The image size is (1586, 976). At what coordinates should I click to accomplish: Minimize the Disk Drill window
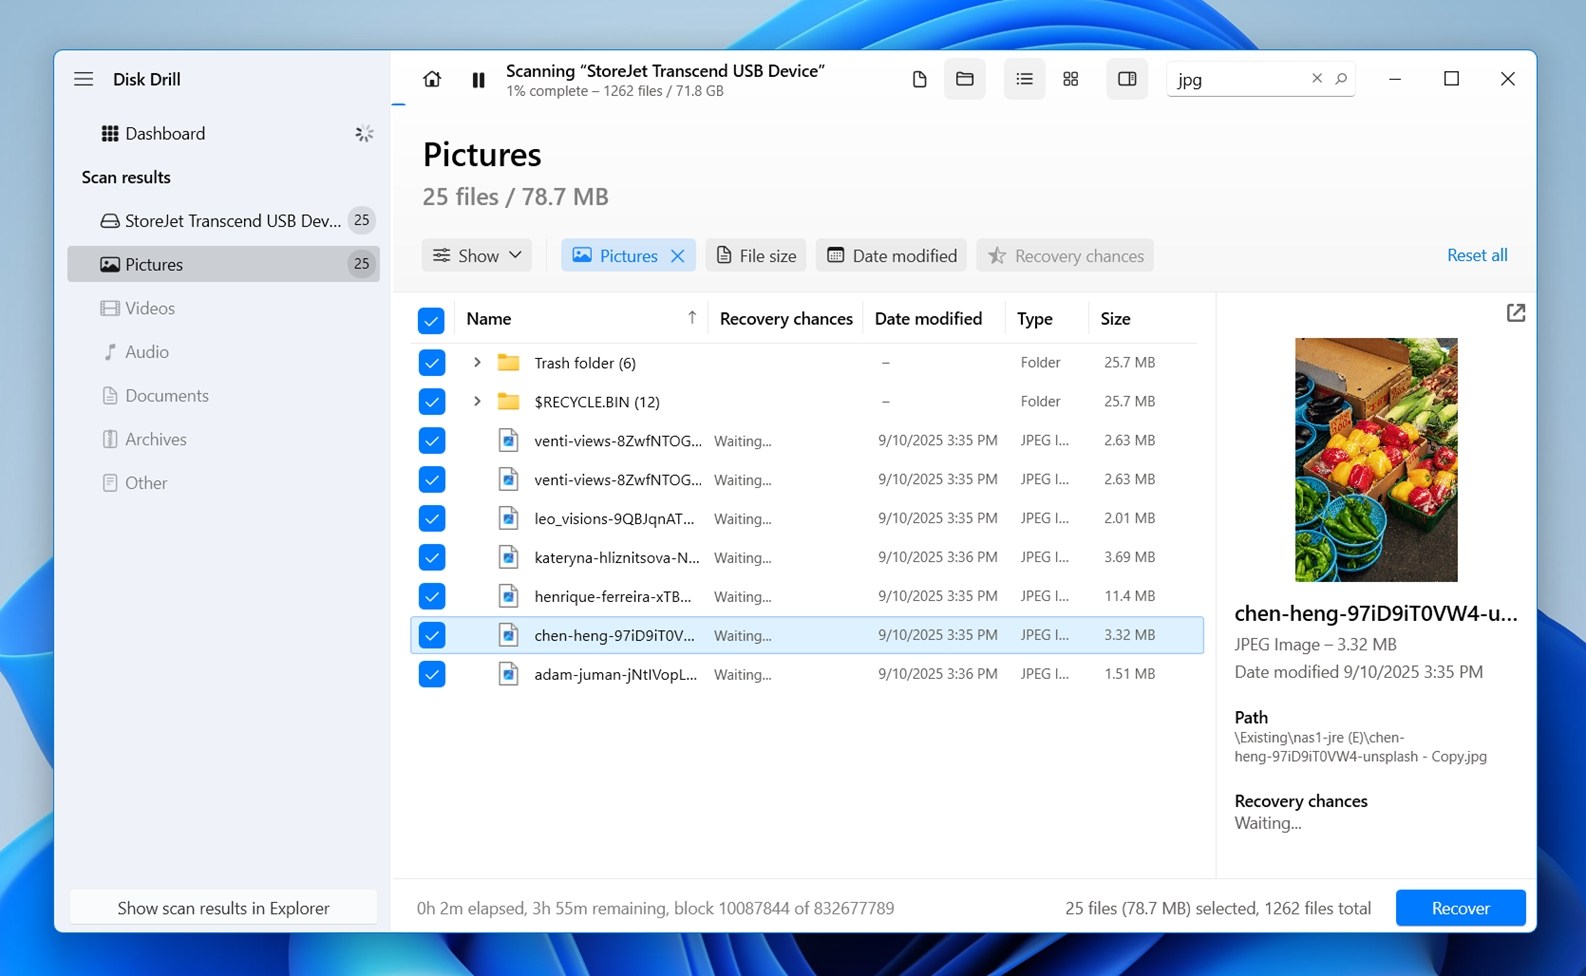tap(1394, 79)
